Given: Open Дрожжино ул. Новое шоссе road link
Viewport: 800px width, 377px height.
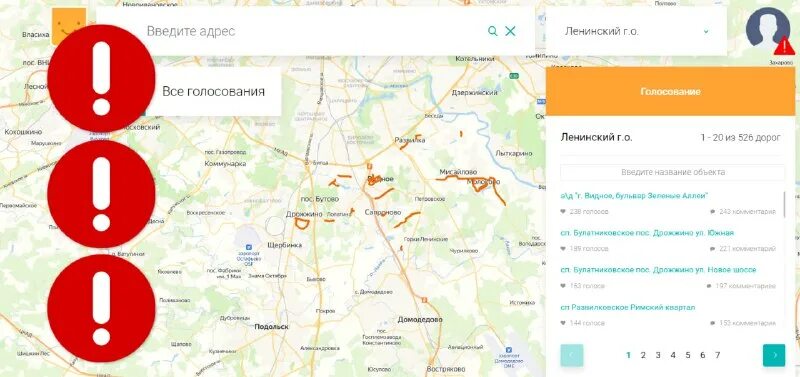Looking at the screenshot, I should [x=658, y=269].
